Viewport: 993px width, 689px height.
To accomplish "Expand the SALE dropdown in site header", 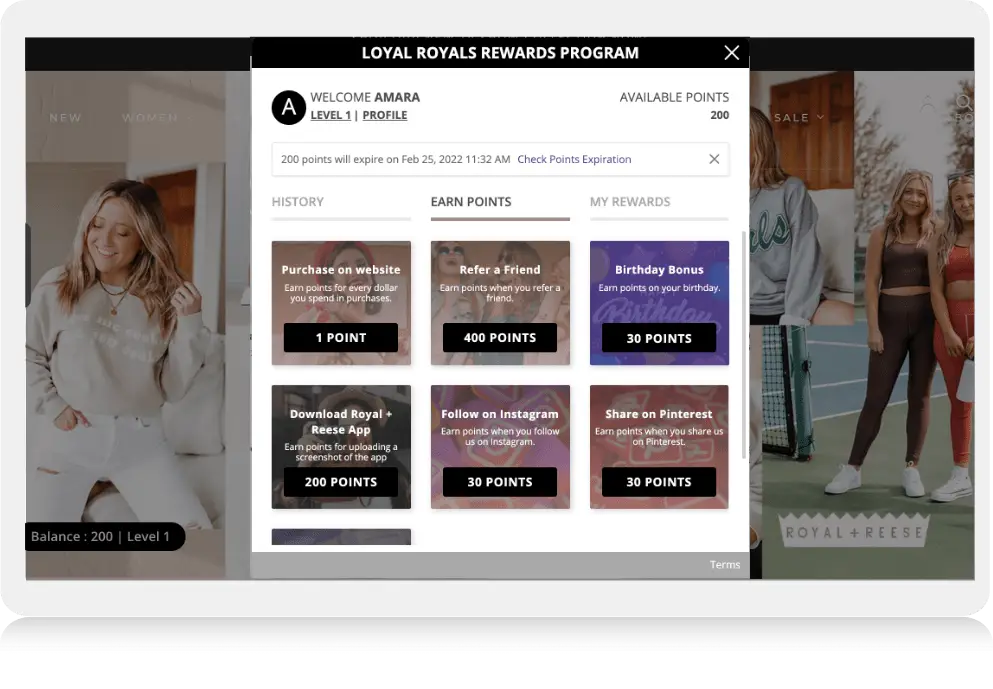I will tap(799, 118).
